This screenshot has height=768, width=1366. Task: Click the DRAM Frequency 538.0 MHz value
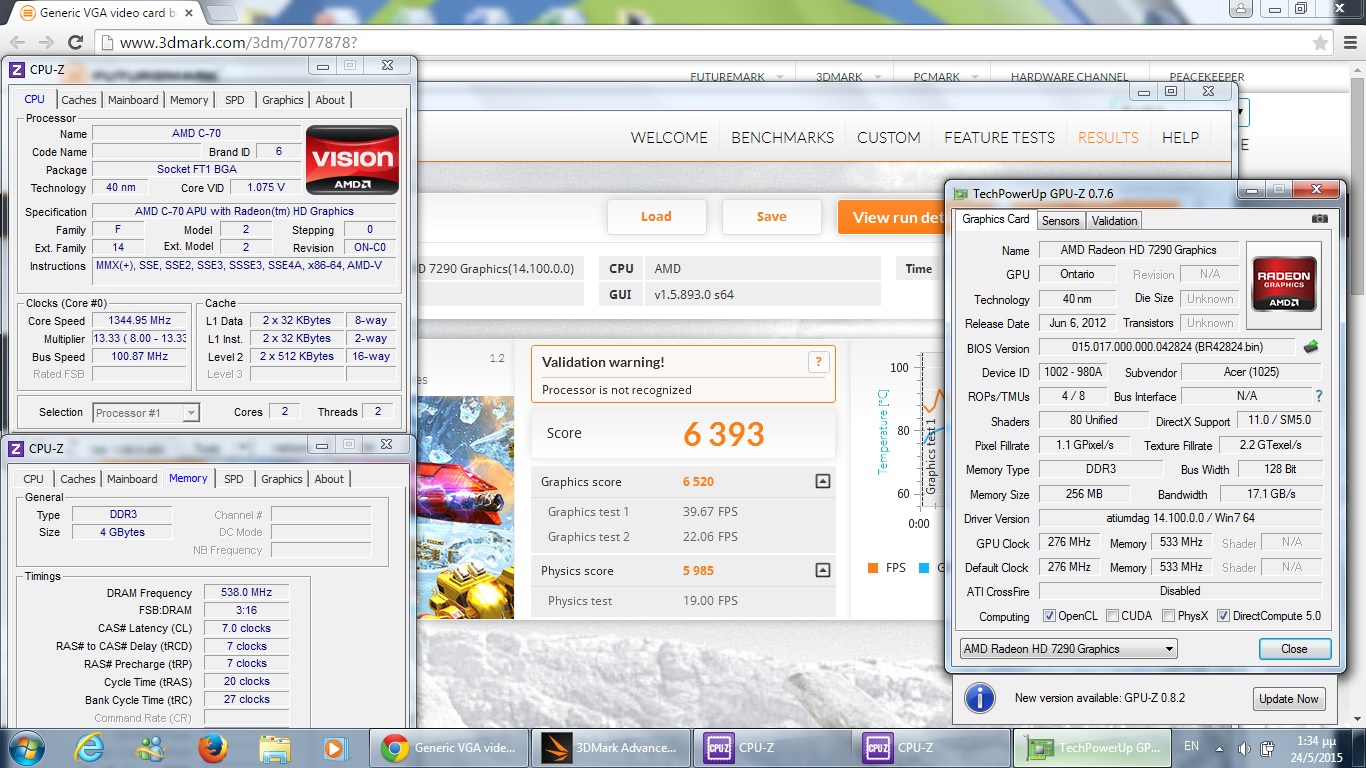pos(246,593)
